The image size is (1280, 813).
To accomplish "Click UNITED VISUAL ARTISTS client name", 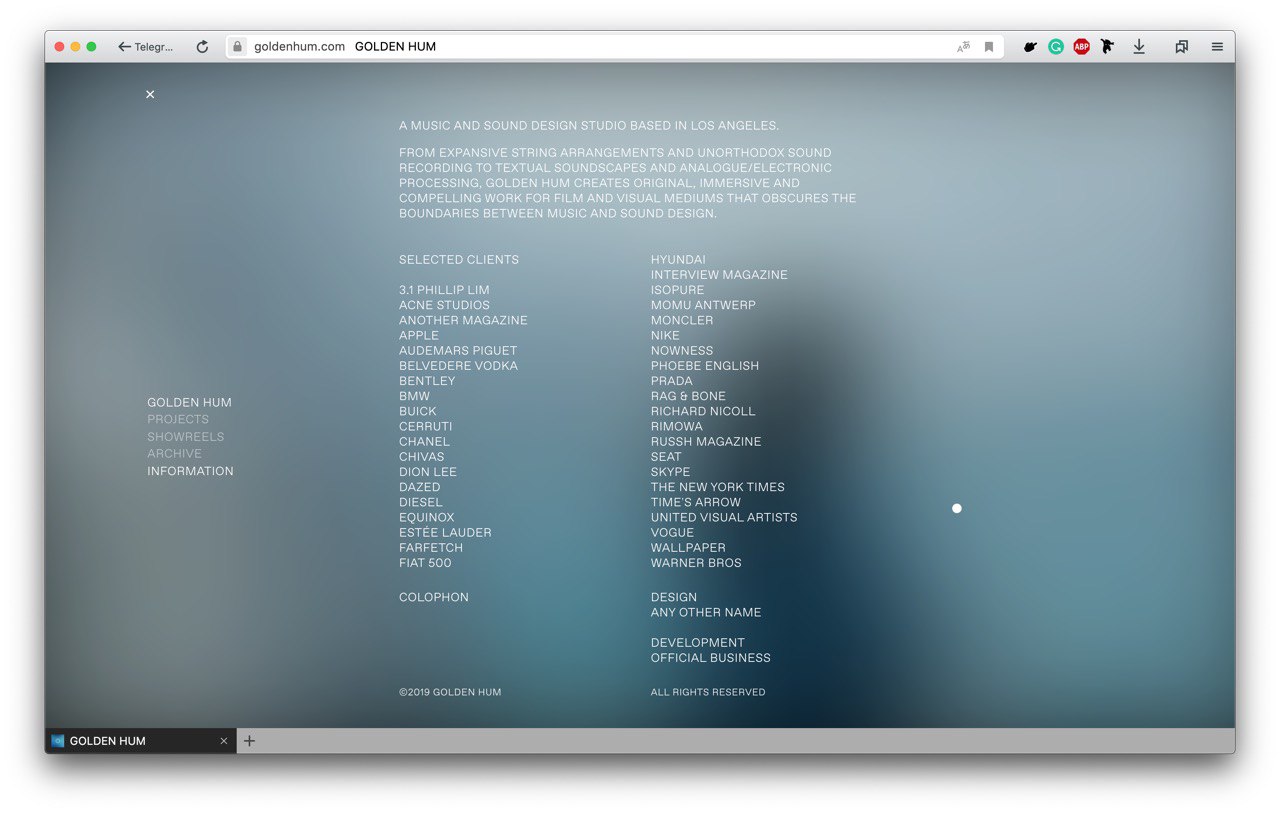I will (724, 518).
